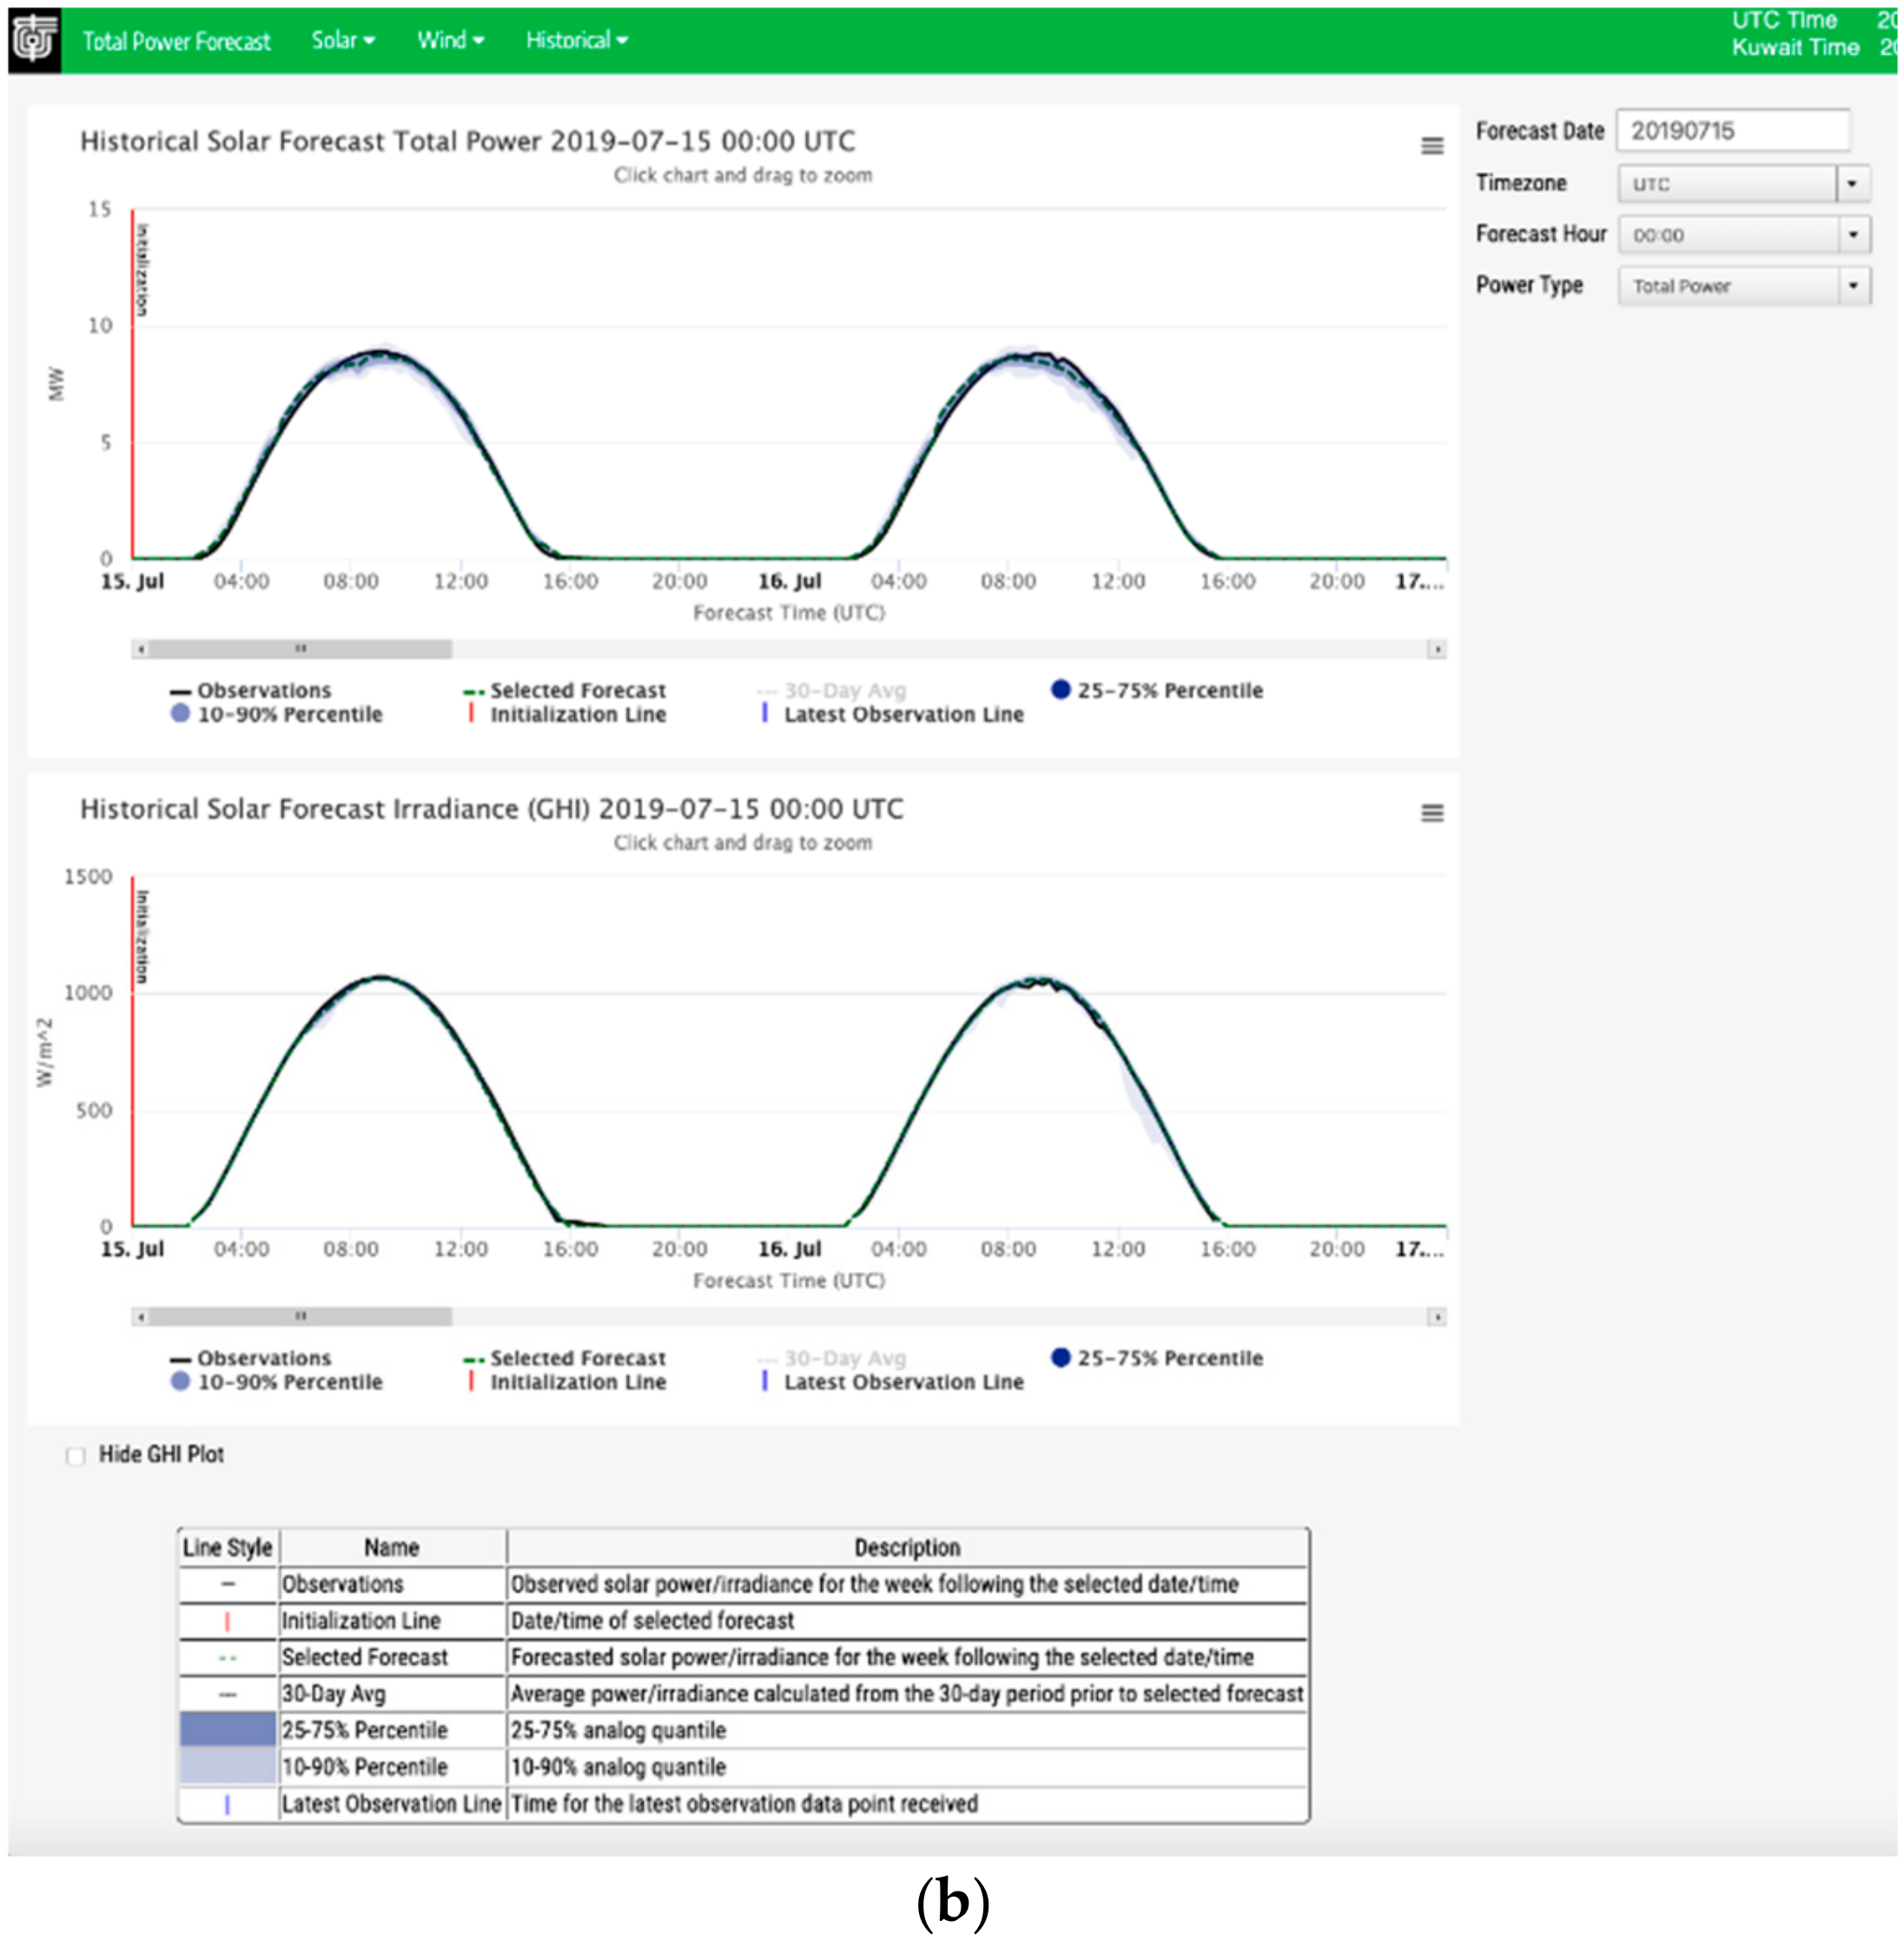The image size is (1904, 1947).
Task: Click 25-75% Percentile legend marker in power chart
Action: tap(1061, 689)
